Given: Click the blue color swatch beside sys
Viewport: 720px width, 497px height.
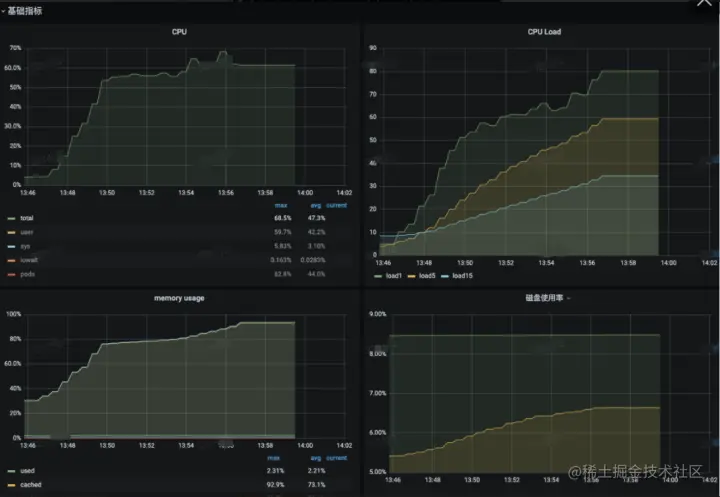Looking at the screenshot, I should pos(11,247).
